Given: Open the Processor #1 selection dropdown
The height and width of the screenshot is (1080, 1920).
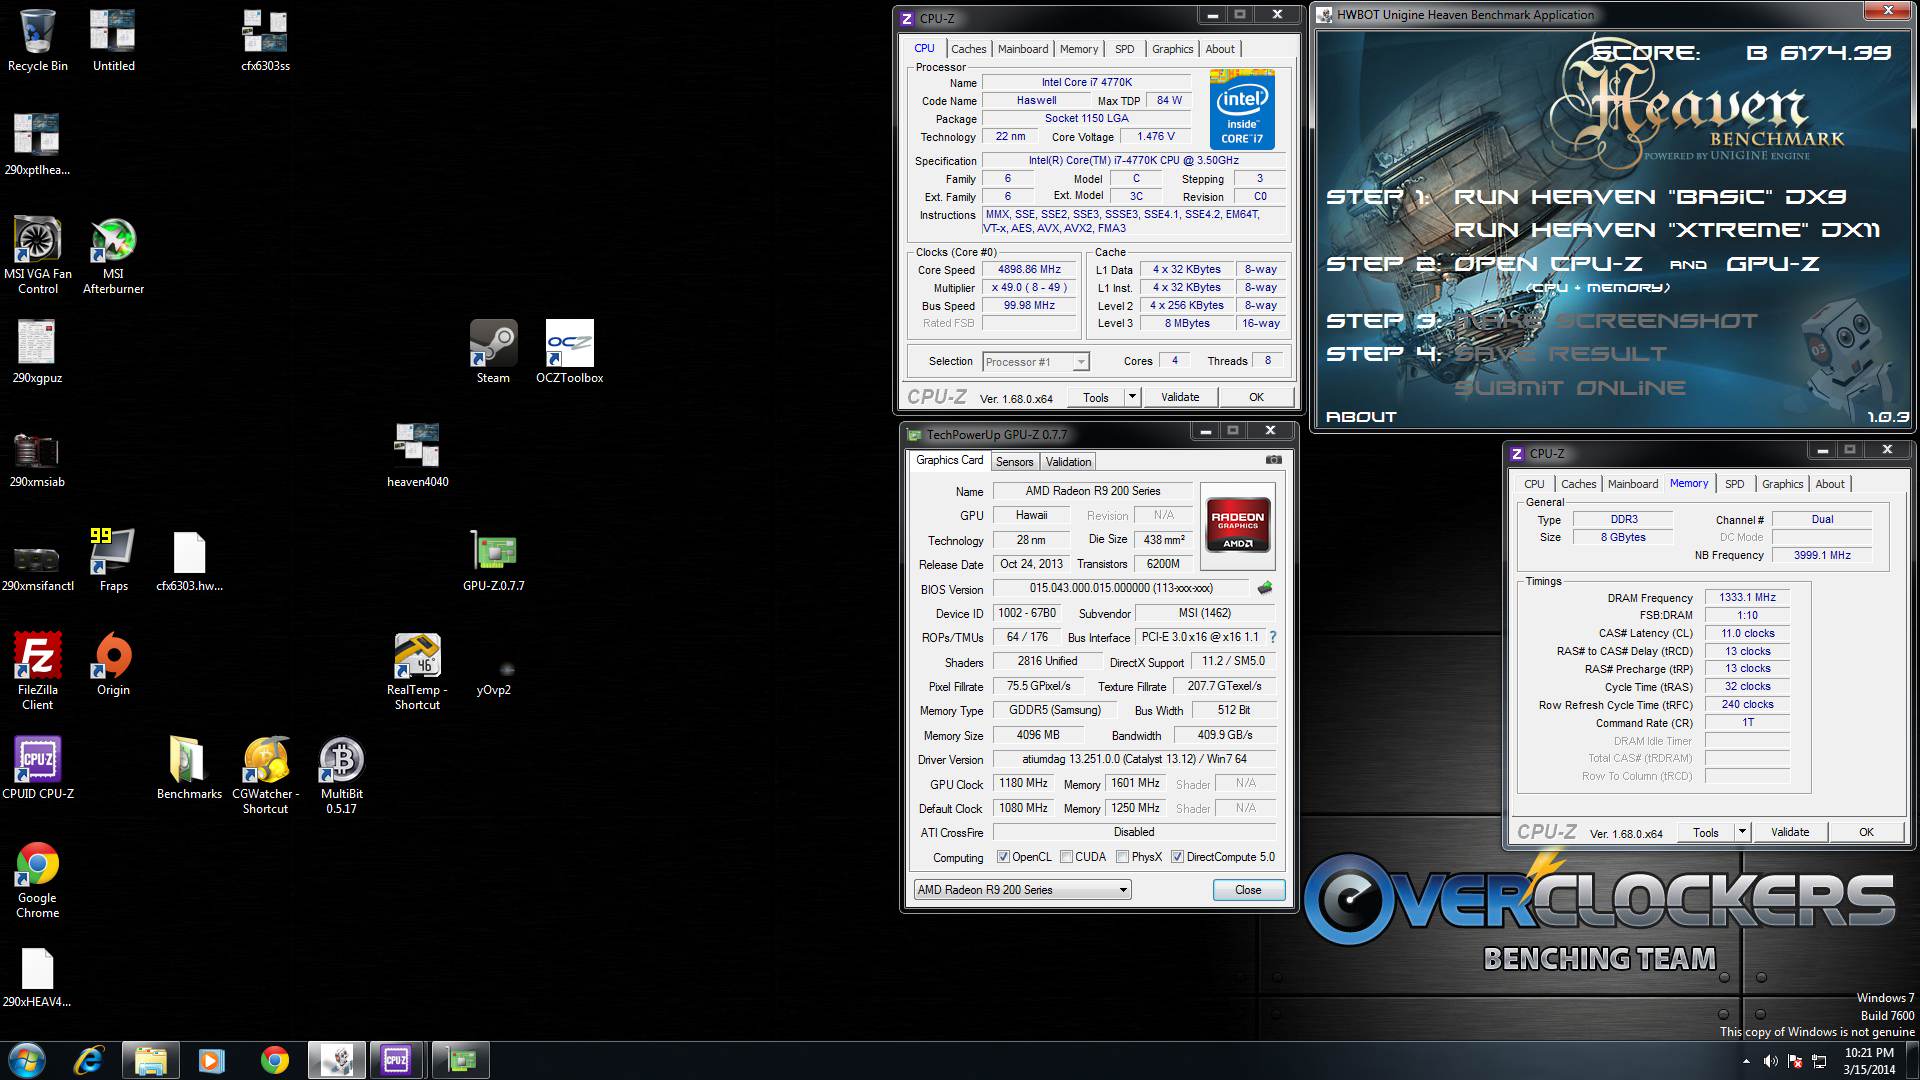Looking at the screenshot, I should click(x=1035, y=362).
